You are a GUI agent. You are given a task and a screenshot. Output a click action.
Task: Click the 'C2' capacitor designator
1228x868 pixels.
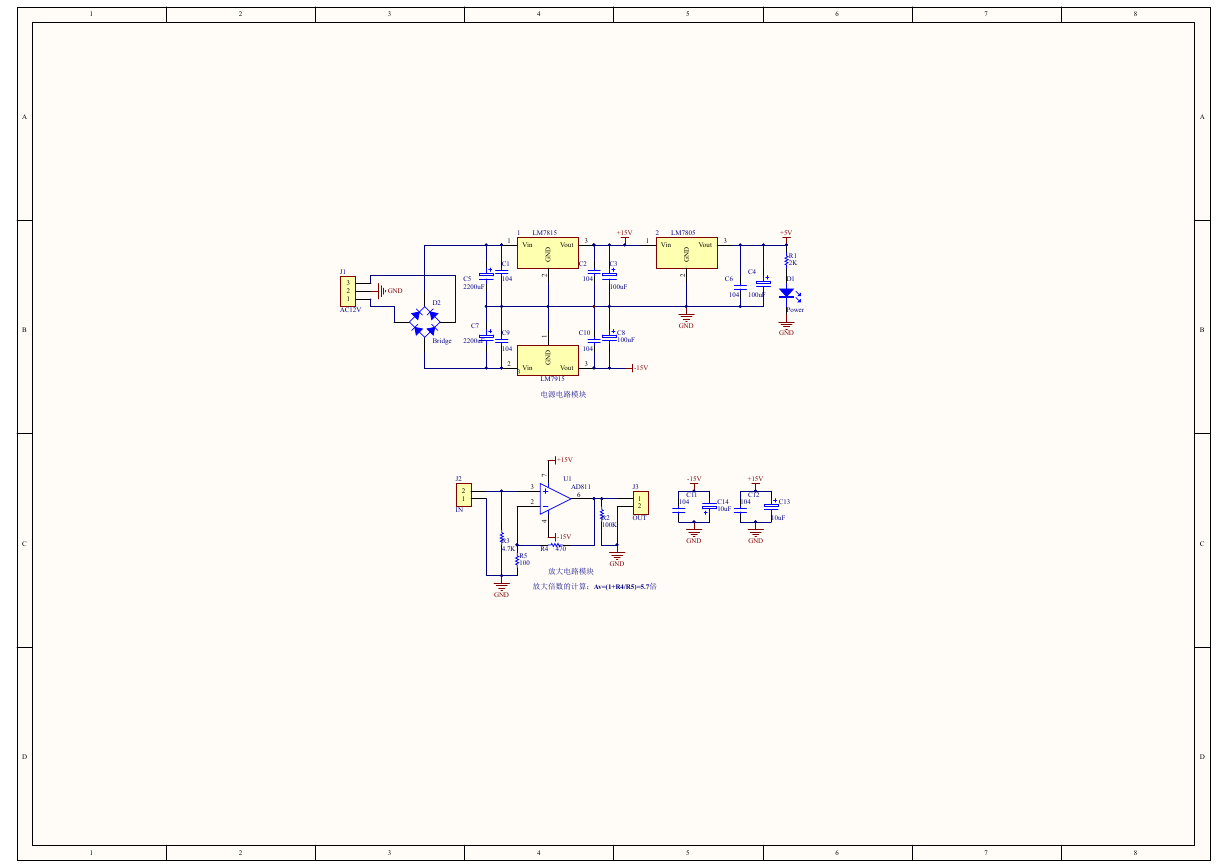(x=583, y=264)
